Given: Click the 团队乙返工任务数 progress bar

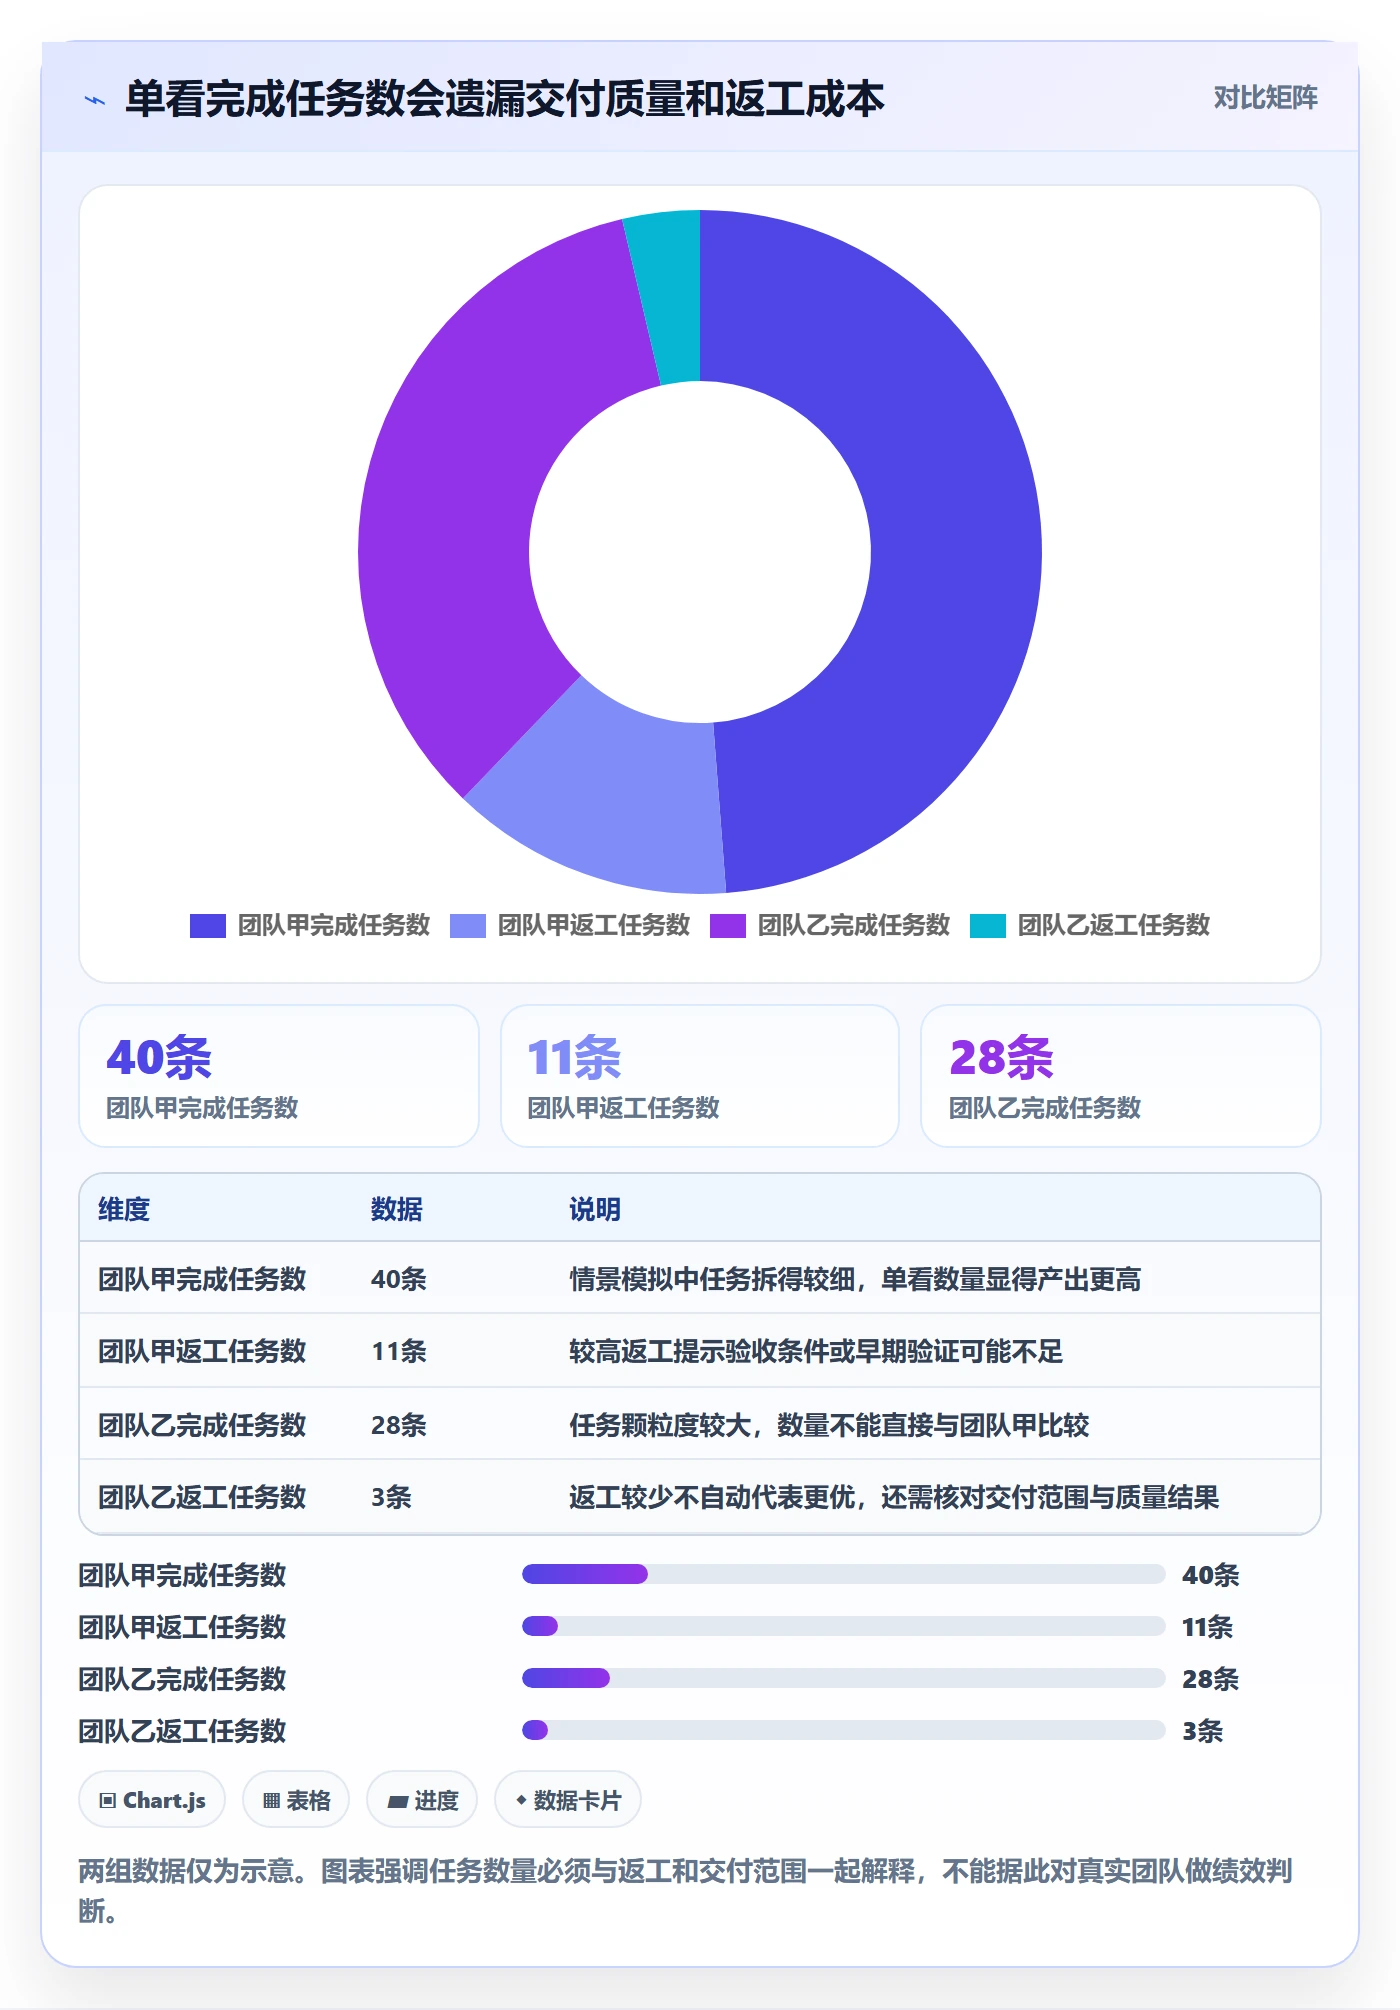Looking at the screenshot, I should coord(844,1730).
